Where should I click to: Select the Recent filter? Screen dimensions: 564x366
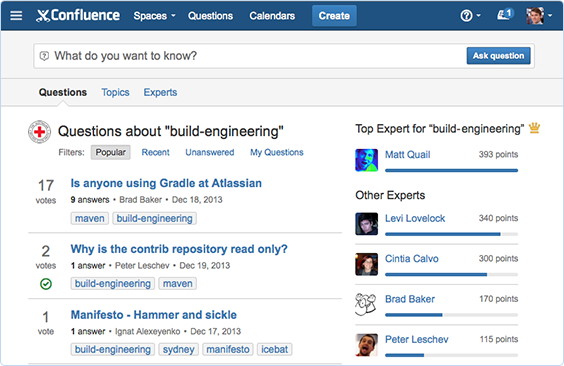pos(155,152)
